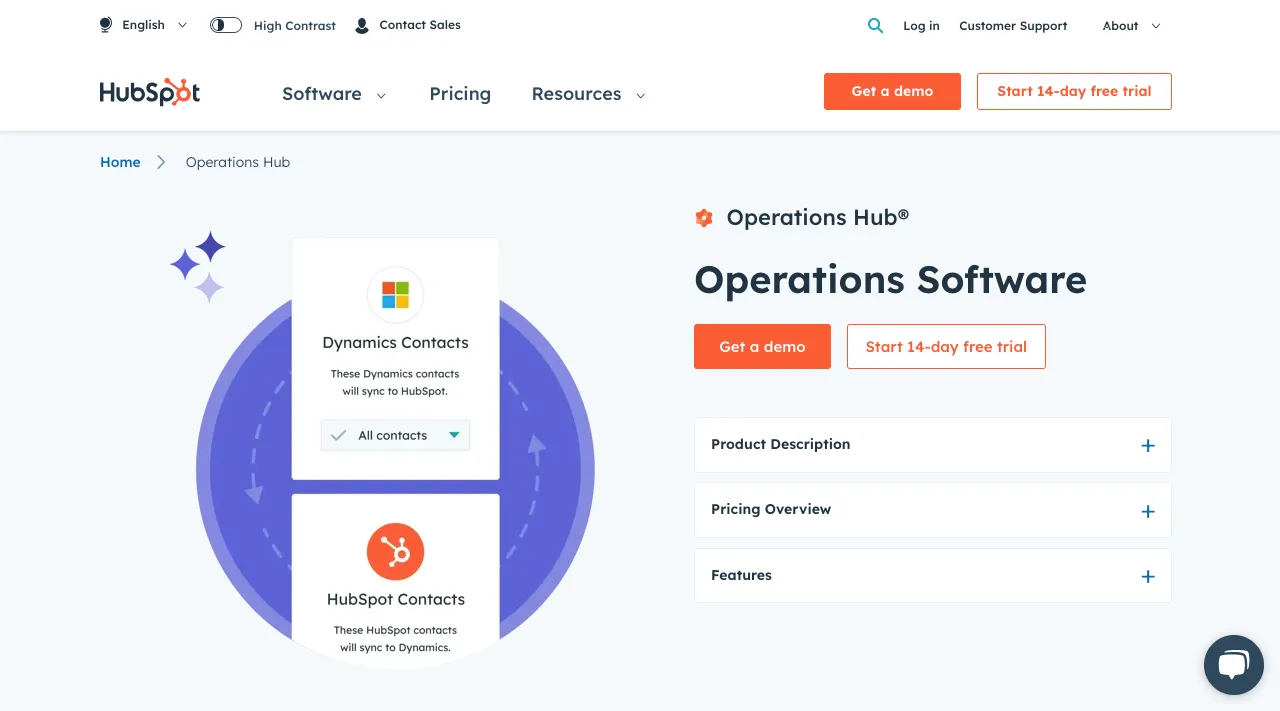
Task: Click the globe language icon
Action: click(x=106, y=25)
